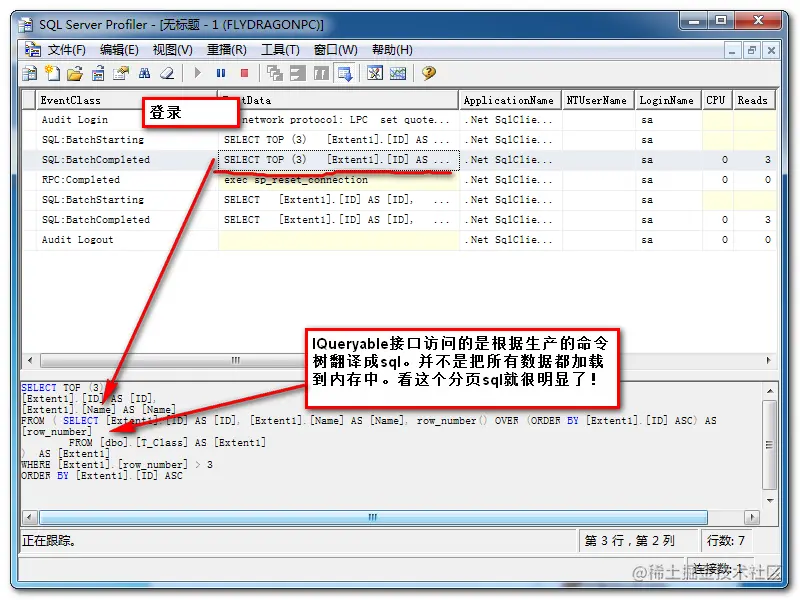Click the ApplicationName column header
Image resolution: width=800 pixels, height=600 pixels.
[509, 101]
